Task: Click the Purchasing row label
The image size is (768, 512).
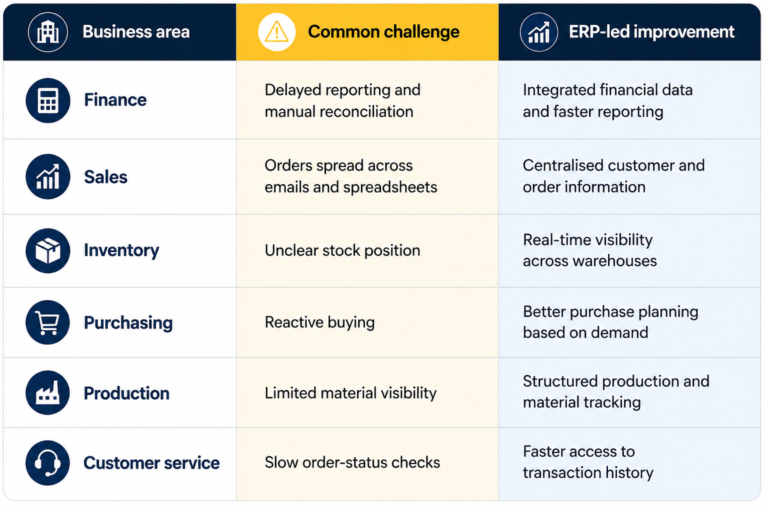Action: [x=128, y=323]
